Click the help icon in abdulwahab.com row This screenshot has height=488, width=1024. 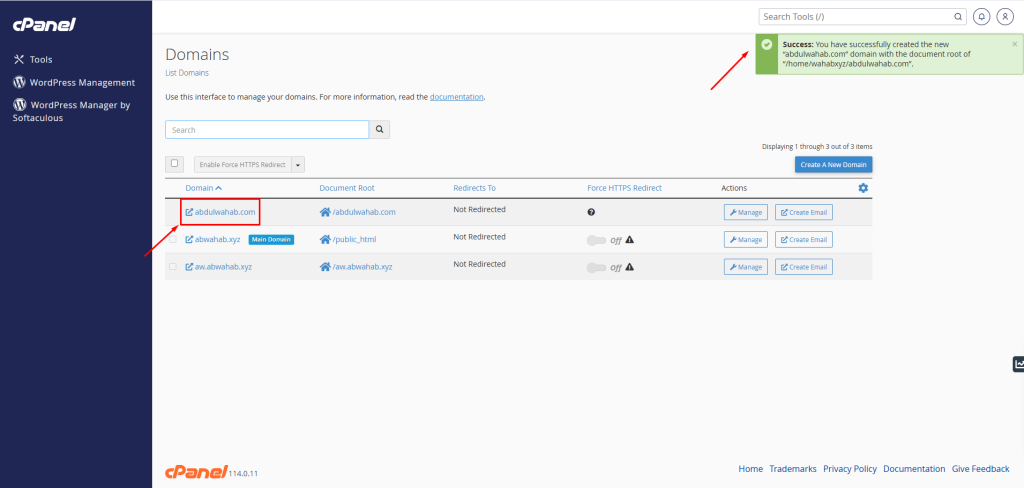pos(591,212)
